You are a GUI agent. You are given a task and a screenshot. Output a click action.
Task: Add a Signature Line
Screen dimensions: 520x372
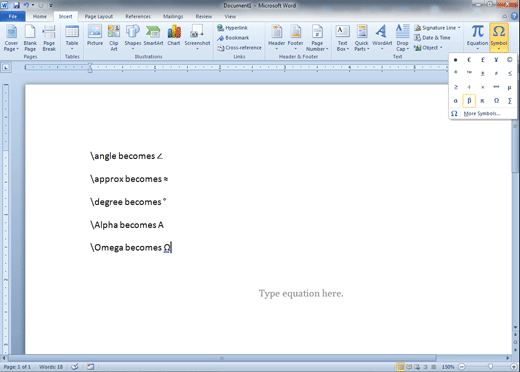point(437,28)
